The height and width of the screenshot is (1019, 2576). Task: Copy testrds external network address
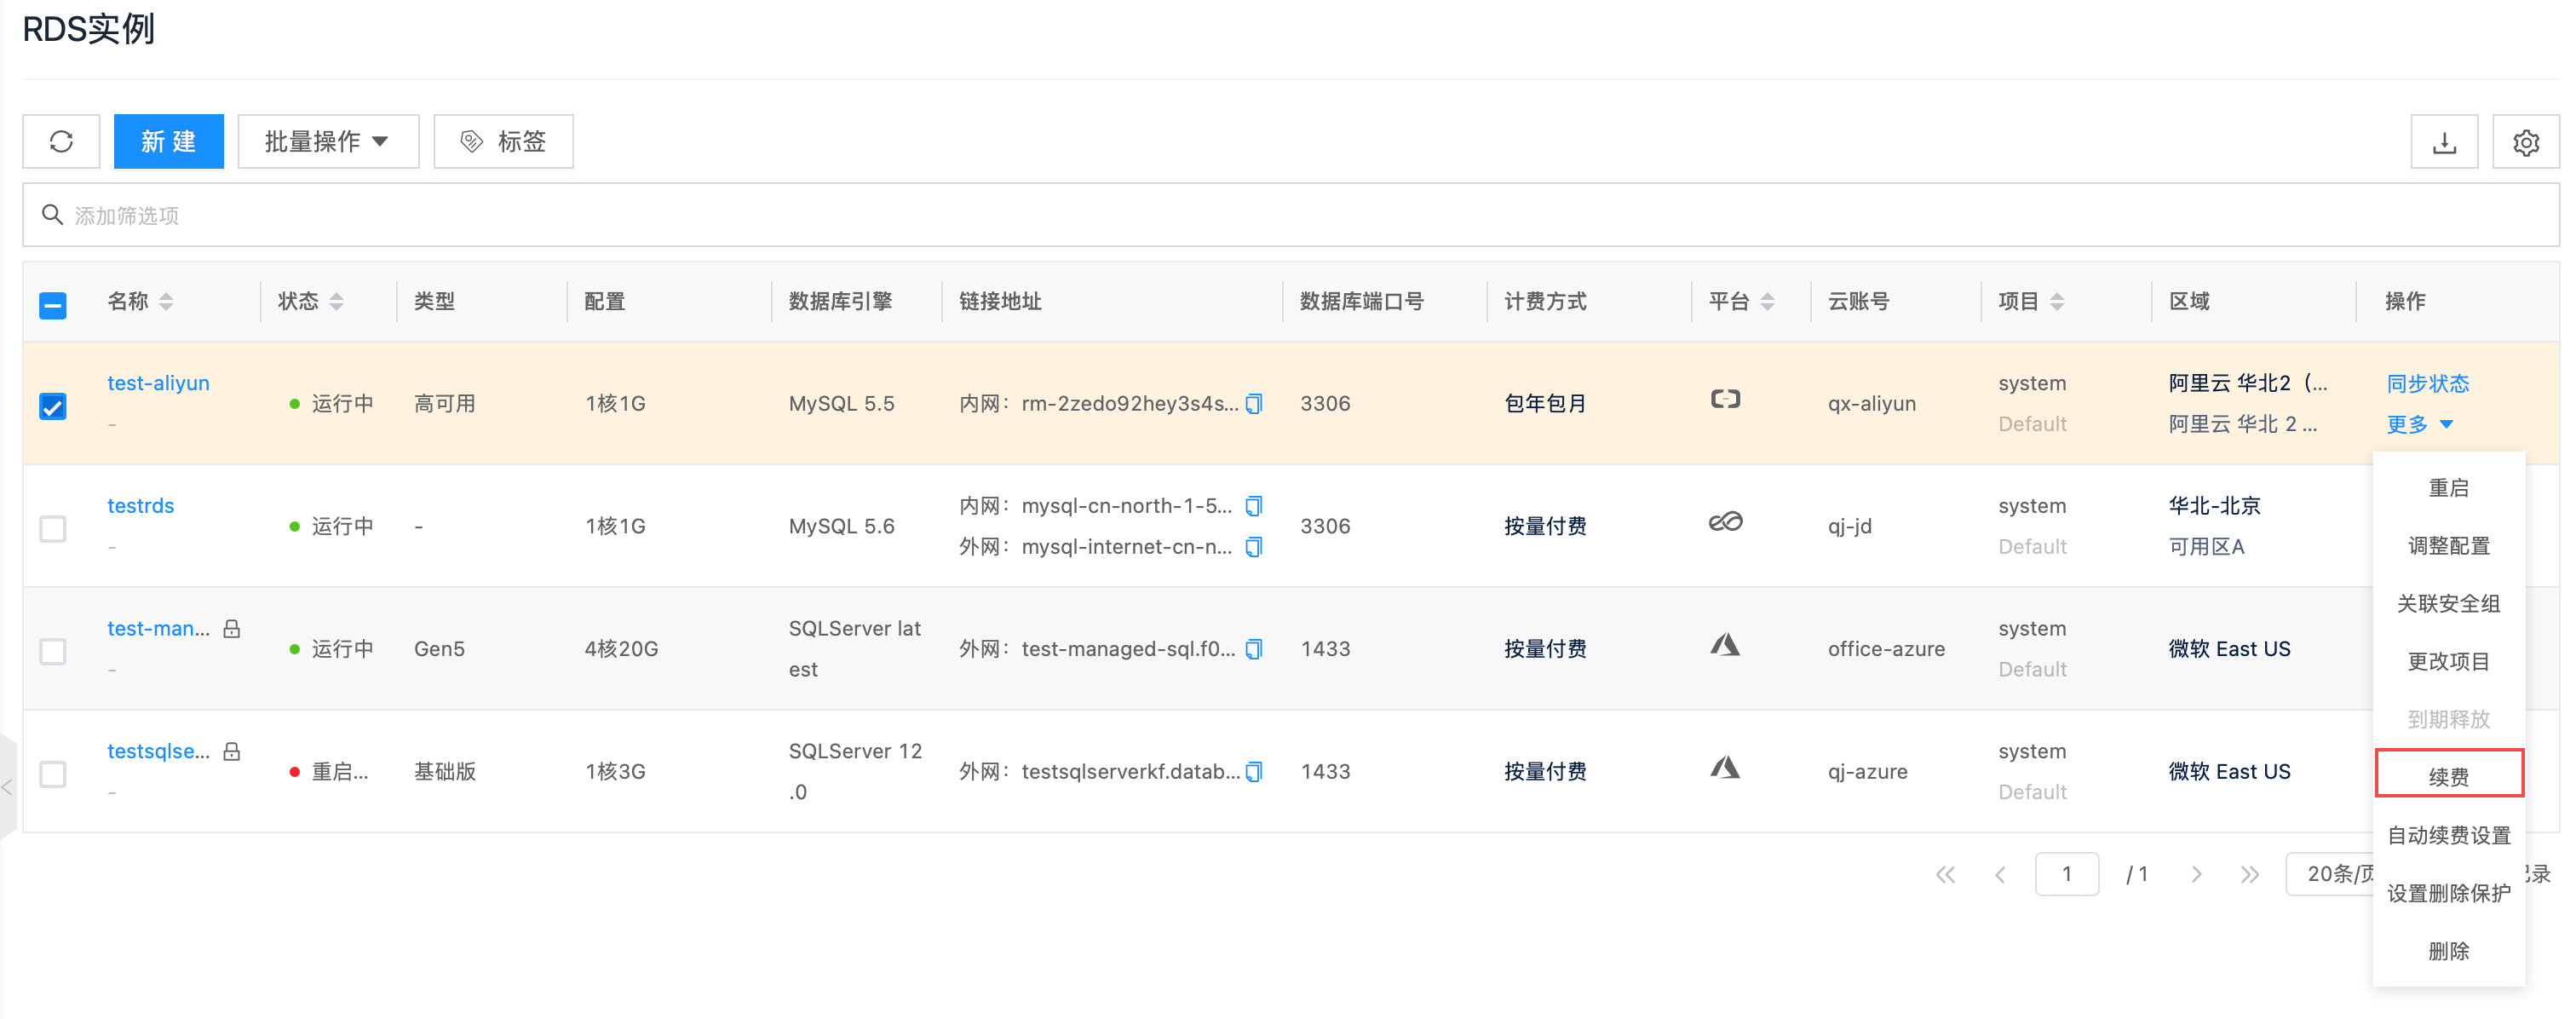[x=1254, y=546]
